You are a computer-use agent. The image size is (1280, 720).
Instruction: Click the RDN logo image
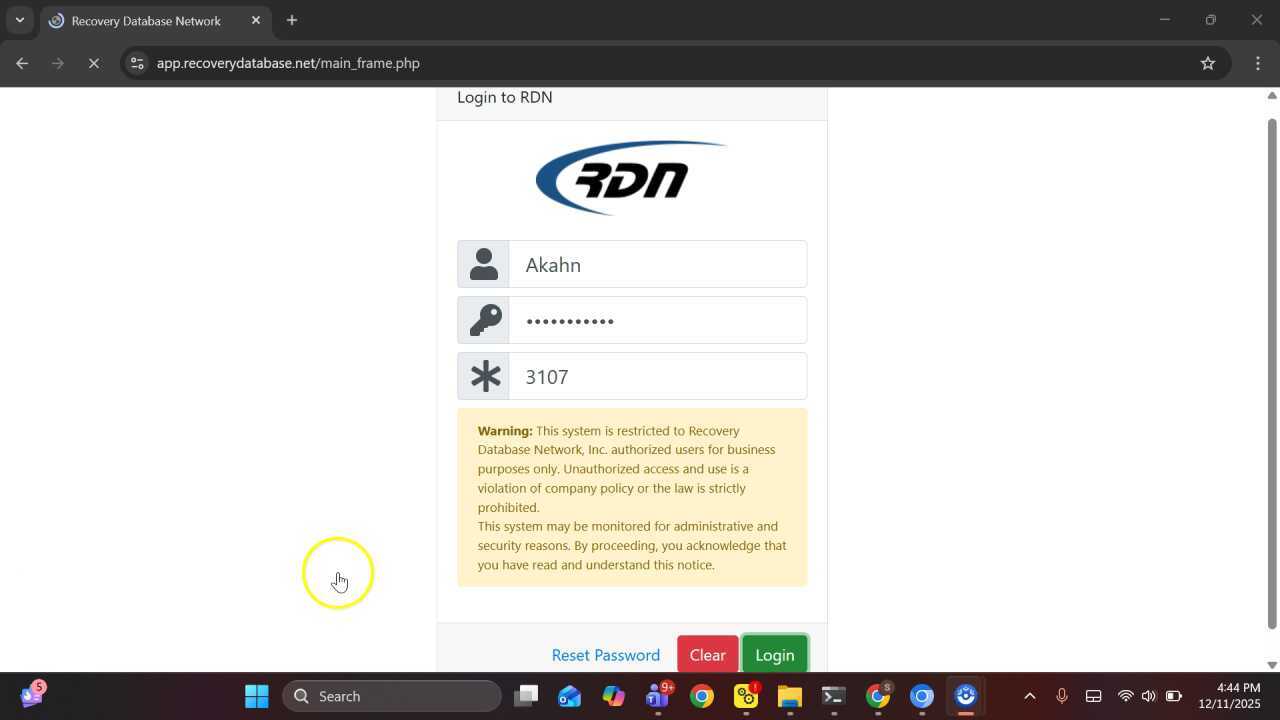[631, 178]
